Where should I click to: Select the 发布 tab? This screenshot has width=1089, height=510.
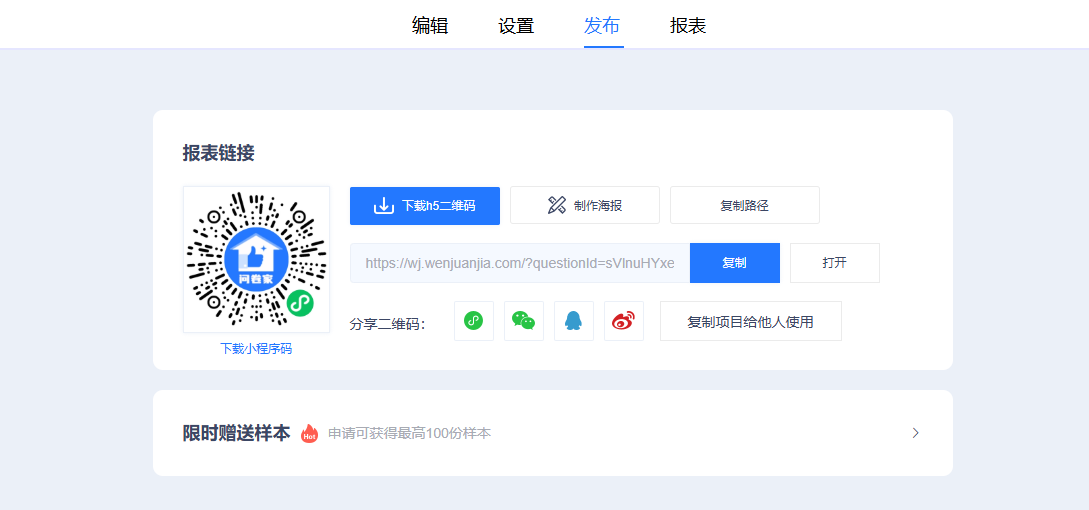click(x=602, y=26)
